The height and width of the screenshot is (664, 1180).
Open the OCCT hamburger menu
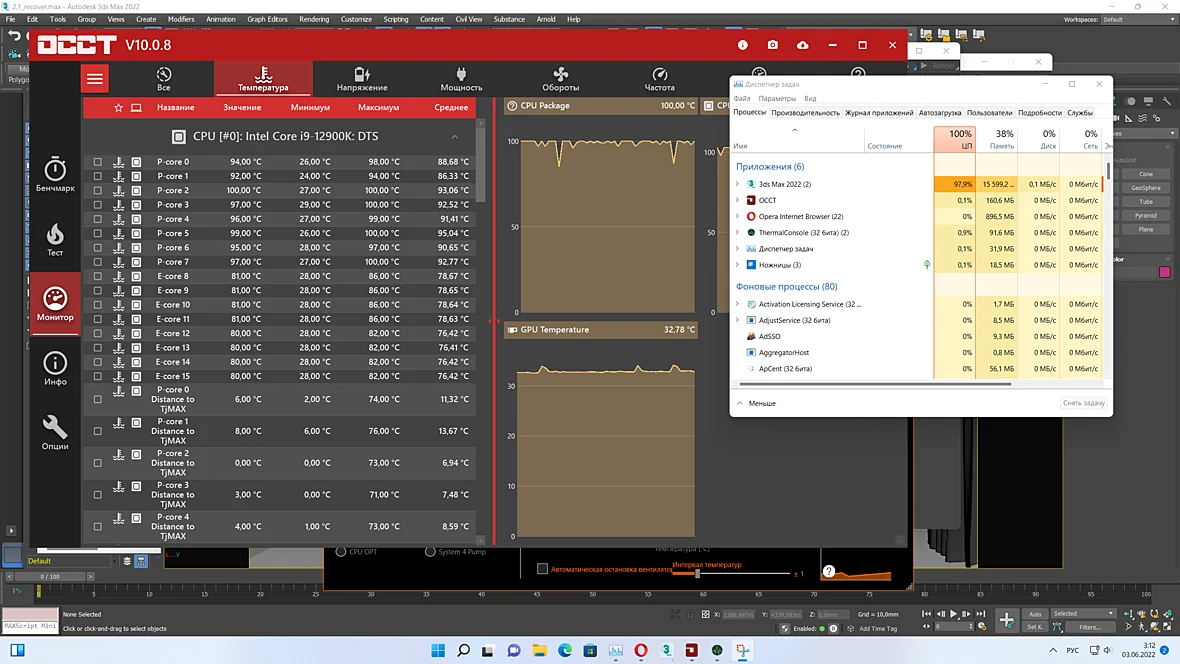(x=95, y=79)
